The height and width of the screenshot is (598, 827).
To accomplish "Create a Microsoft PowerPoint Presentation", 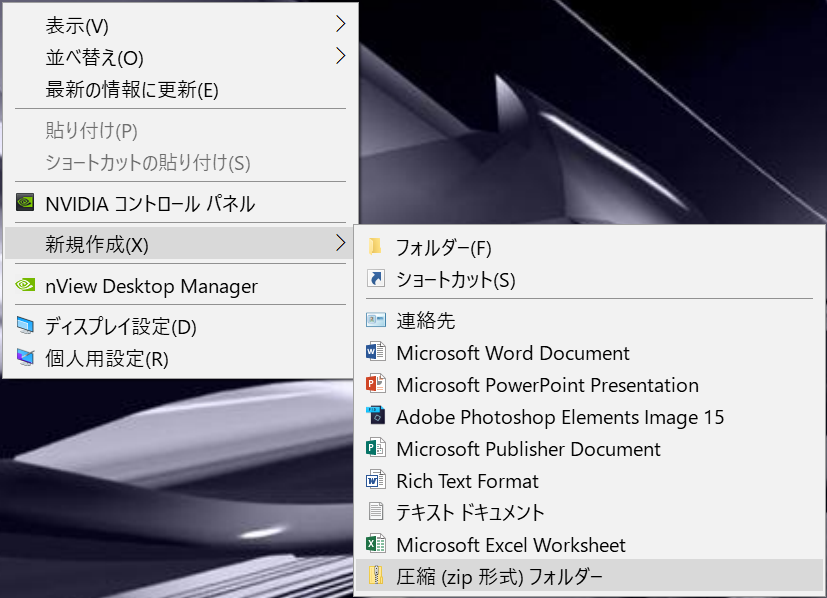I will click(590, 384).
